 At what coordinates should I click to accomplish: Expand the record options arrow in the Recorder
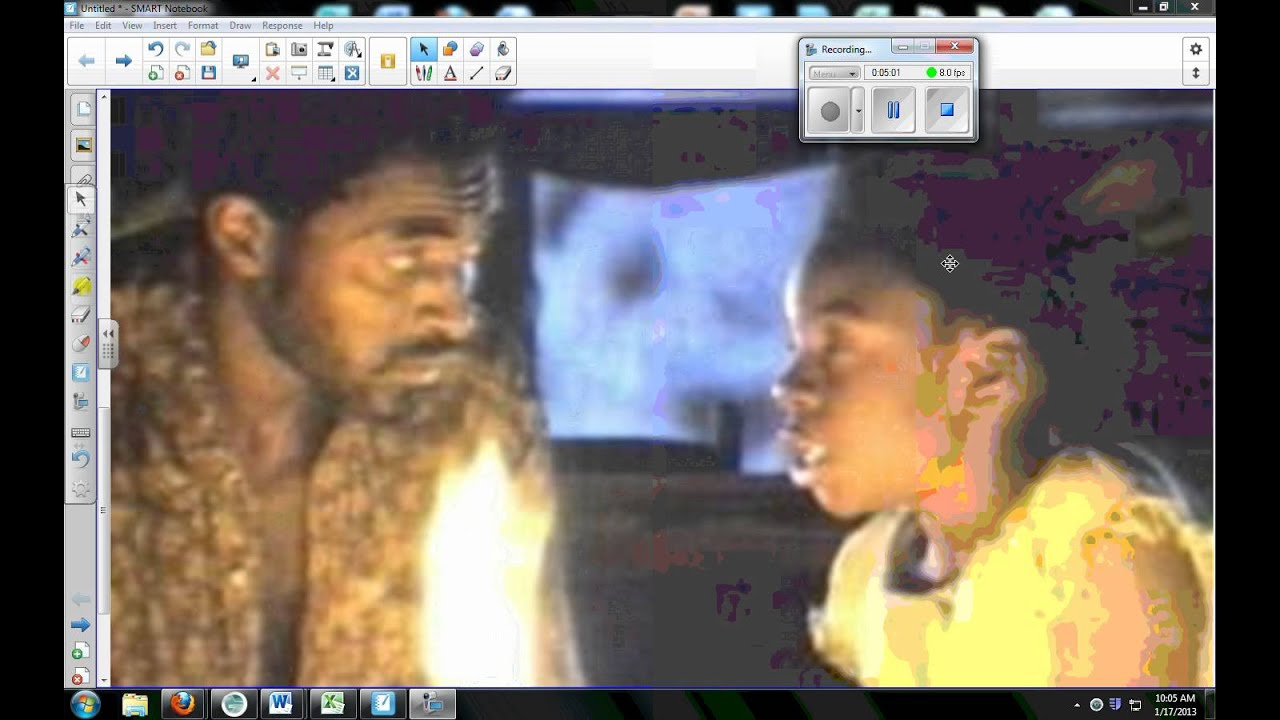(x=858, y=111)
